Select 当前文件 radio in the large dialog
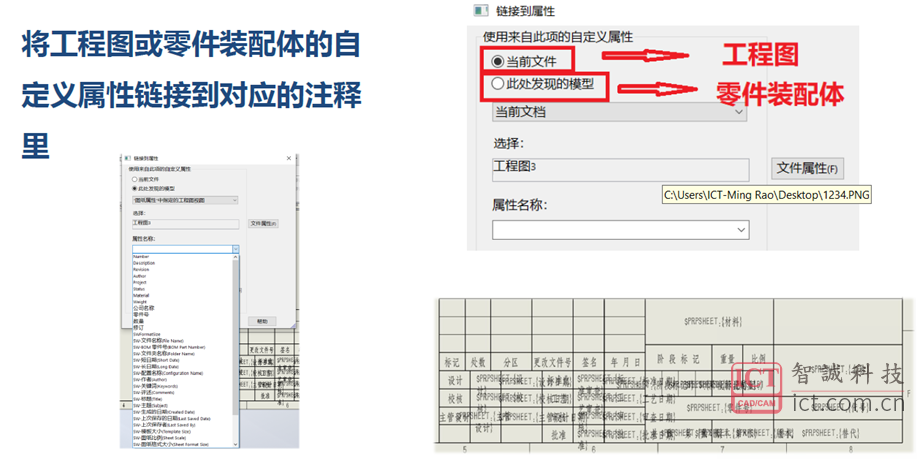The width and height of the screenshot is (917, 459). 498,61
